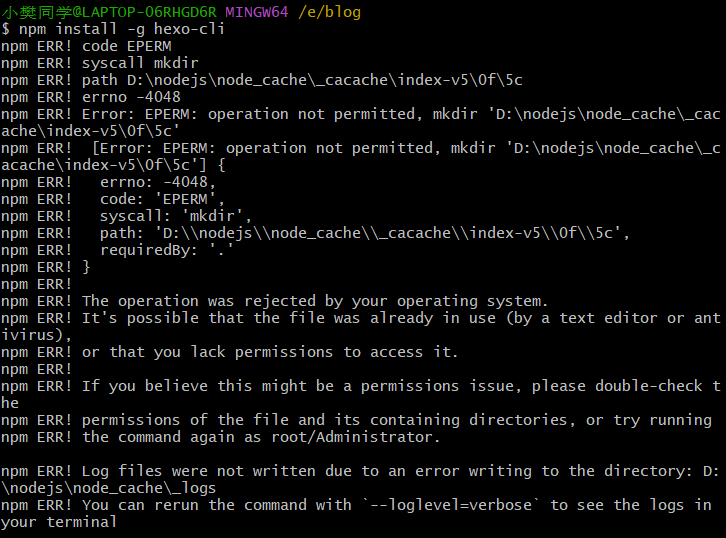The width and height of the screenshot is (726, 538).
Task: Click the 'code EPERM' error line
Action: (x=127, y=46)
